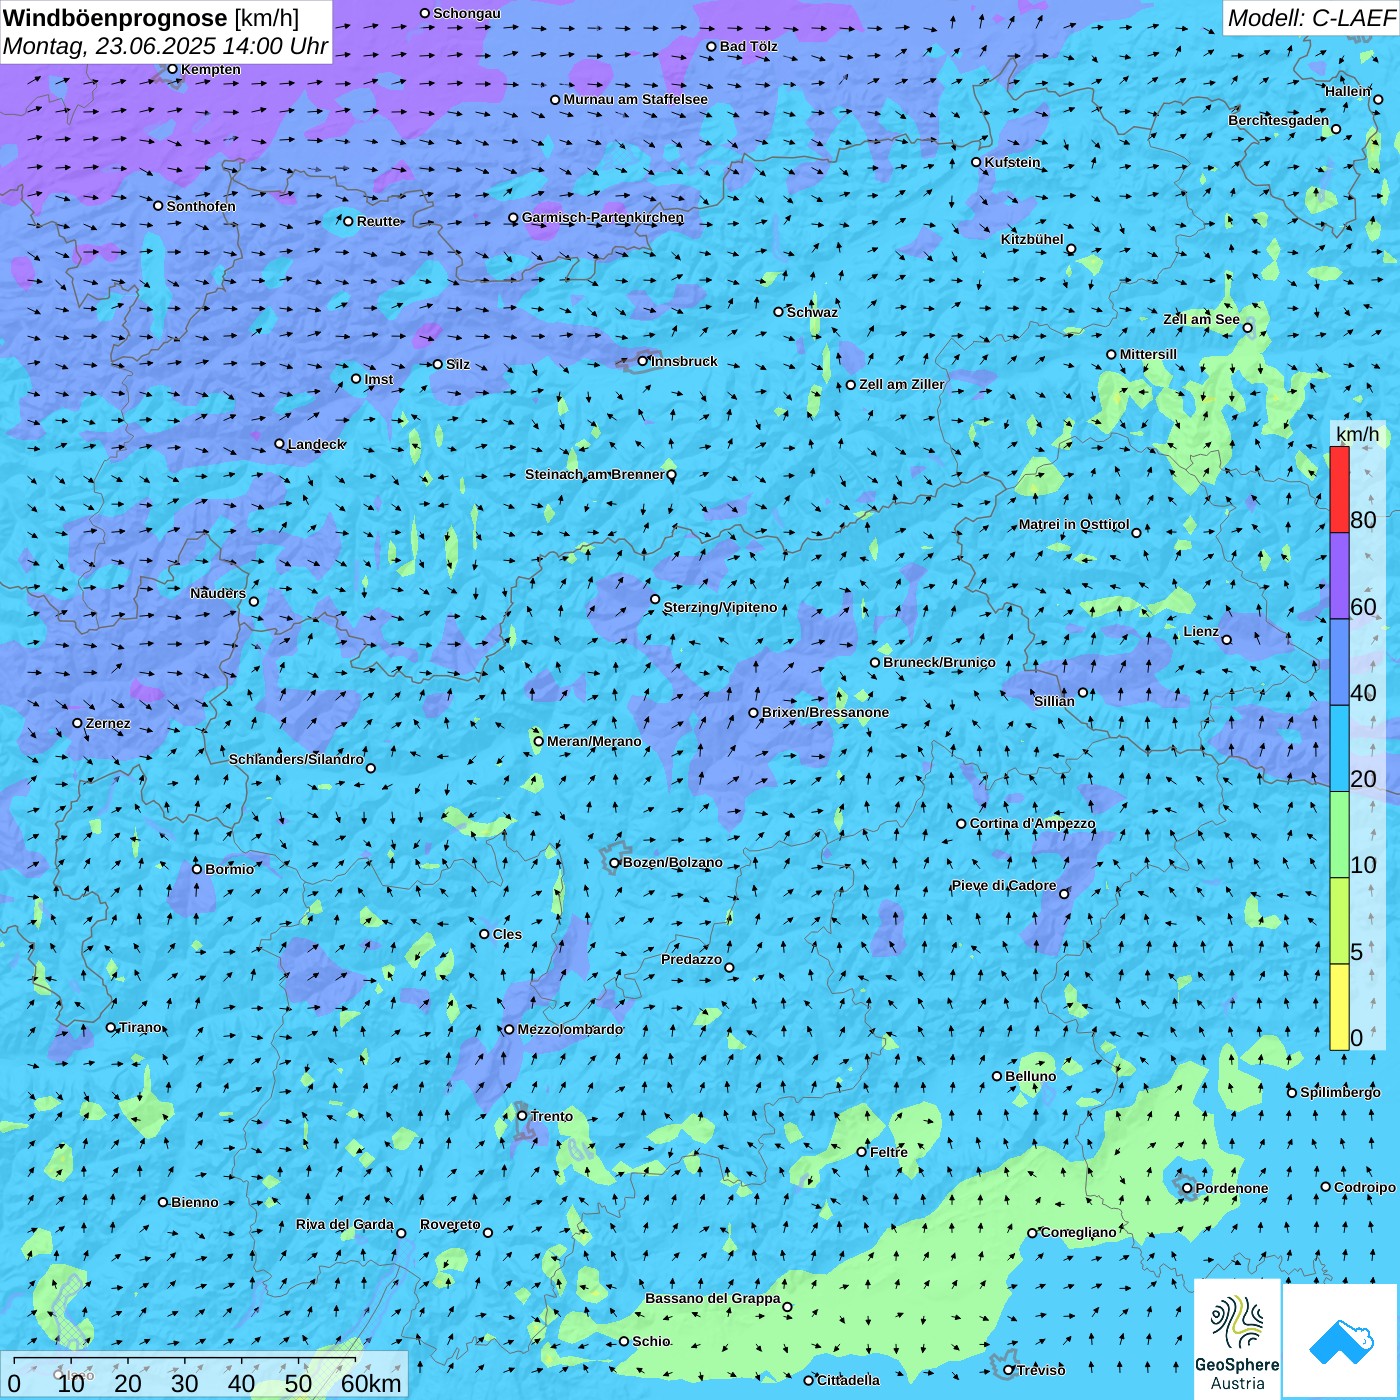Click the Trento city label

point(552,1116)
